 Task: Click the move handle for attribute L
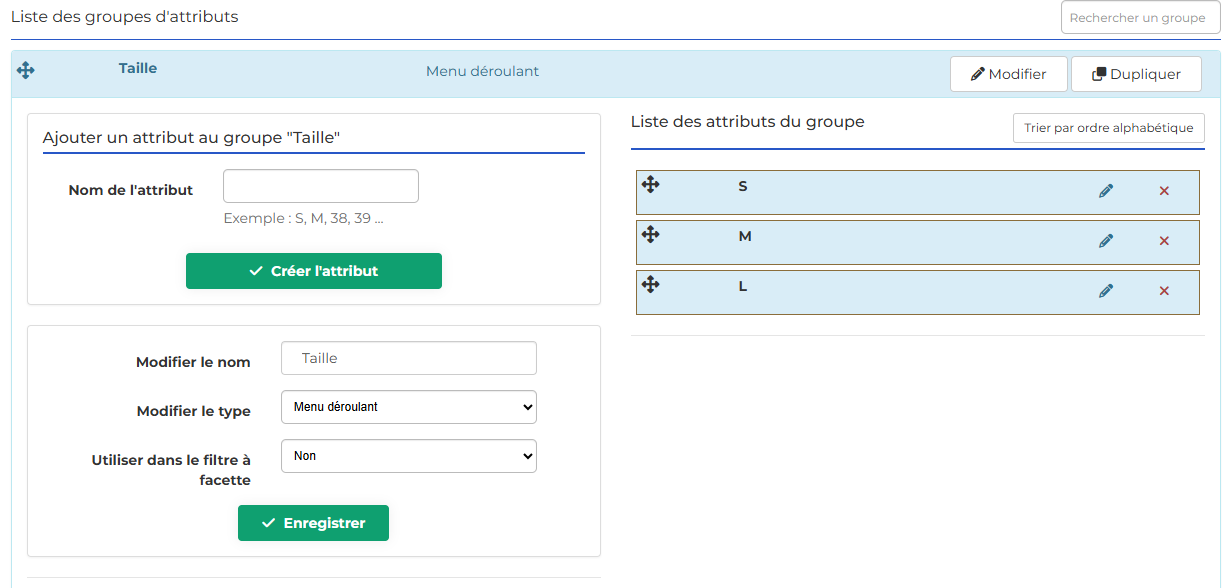650,284
